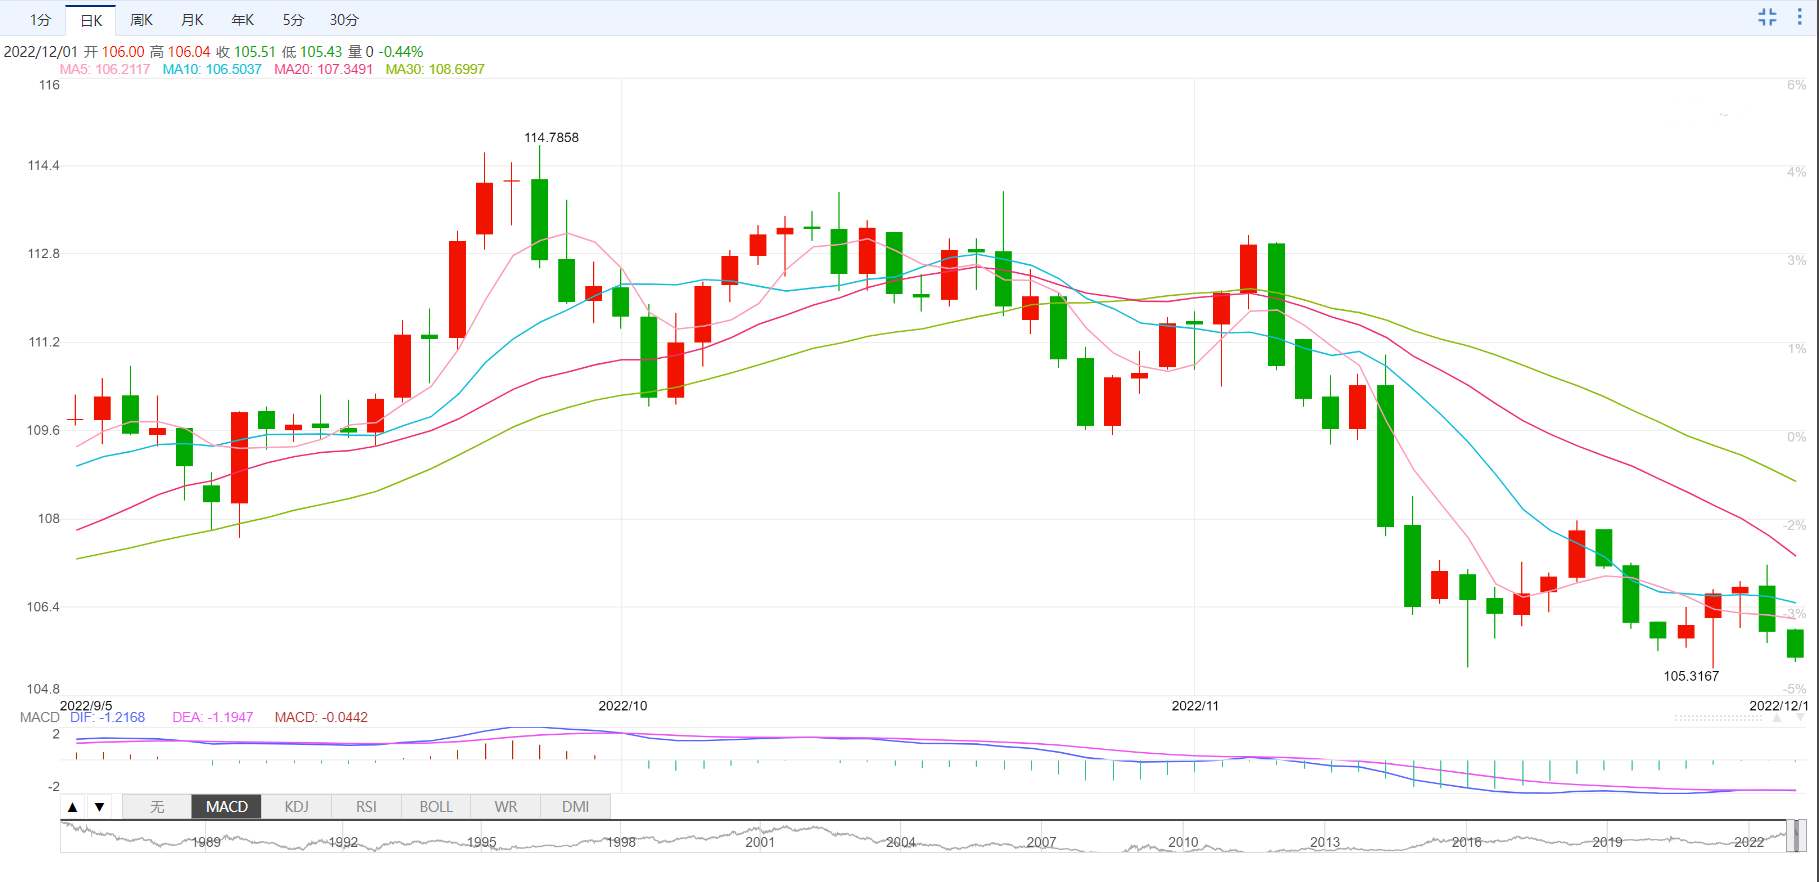Switch to the 1分 chart period
The width and height of the screenshot is (1819, 882).
[40, 20]
